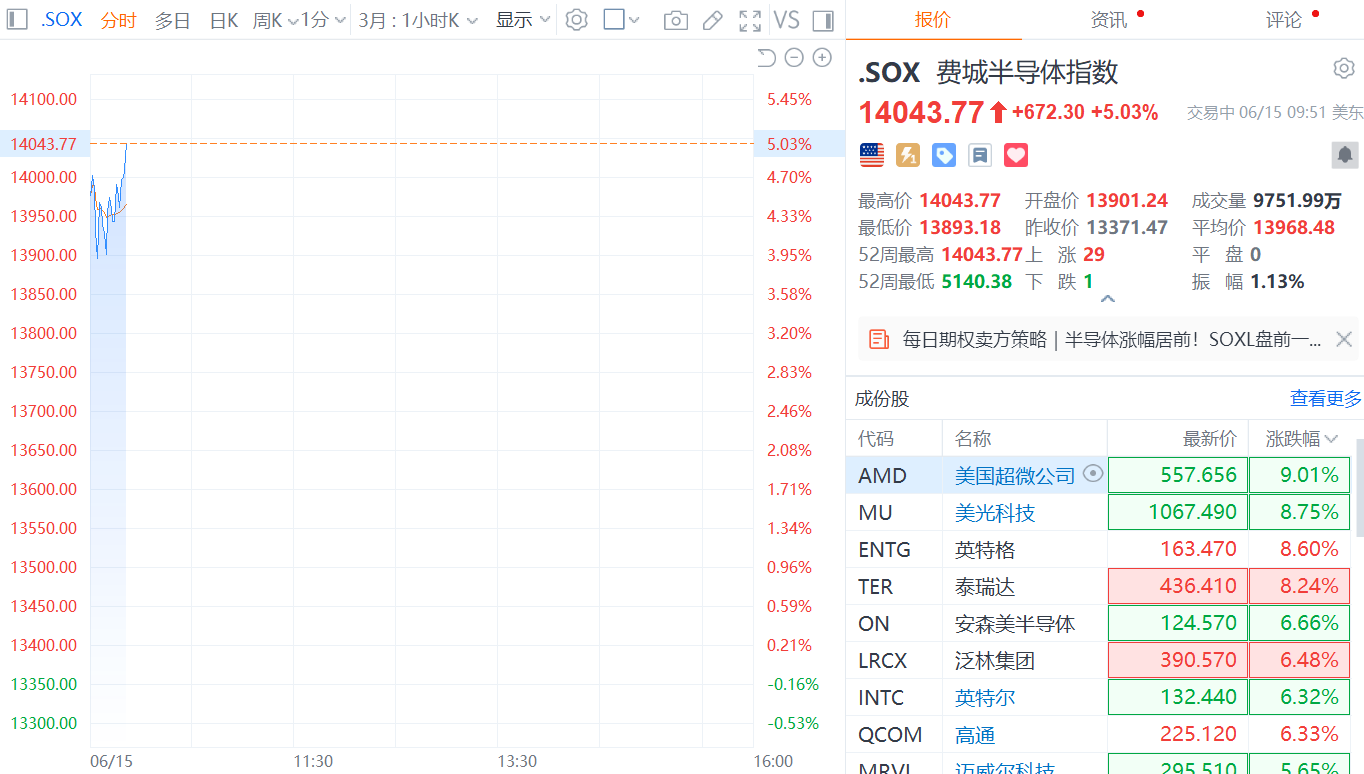Click the orange news document icon
Viewport: 1364px width, 774px height.
[879, 339]
